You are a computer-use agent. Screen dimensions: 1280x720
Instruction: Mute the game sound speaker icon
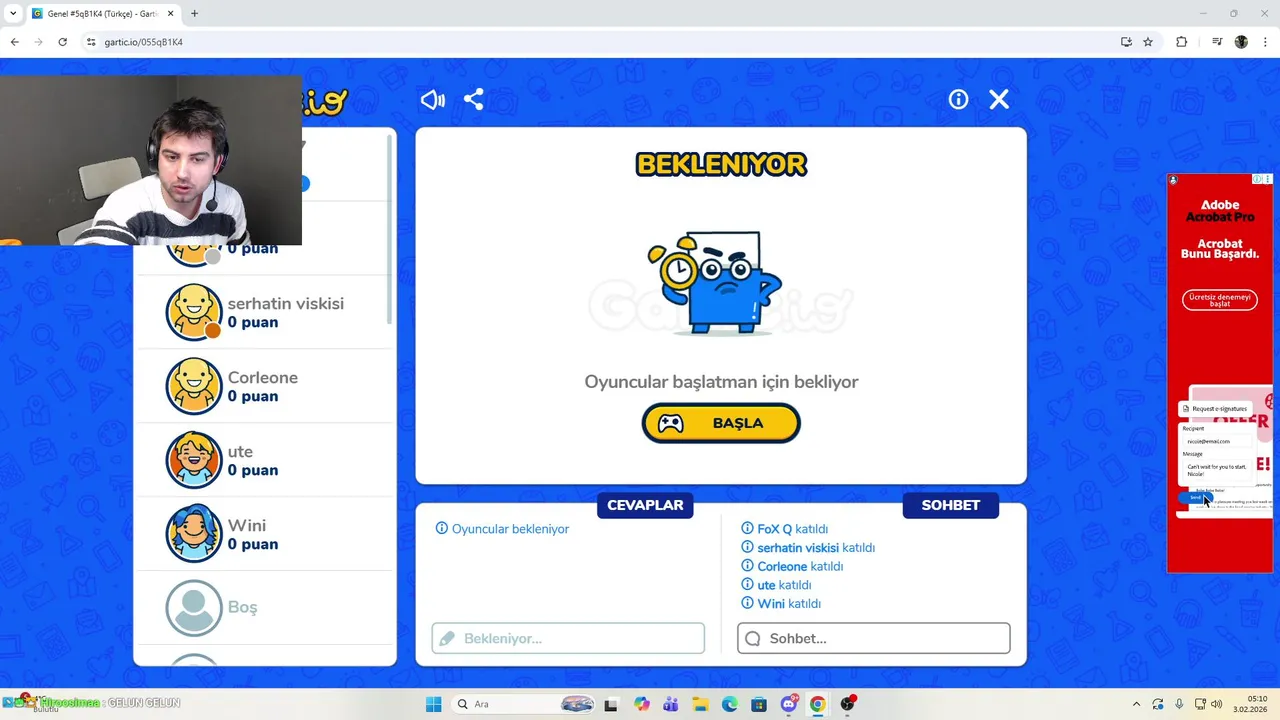(433, 100)
